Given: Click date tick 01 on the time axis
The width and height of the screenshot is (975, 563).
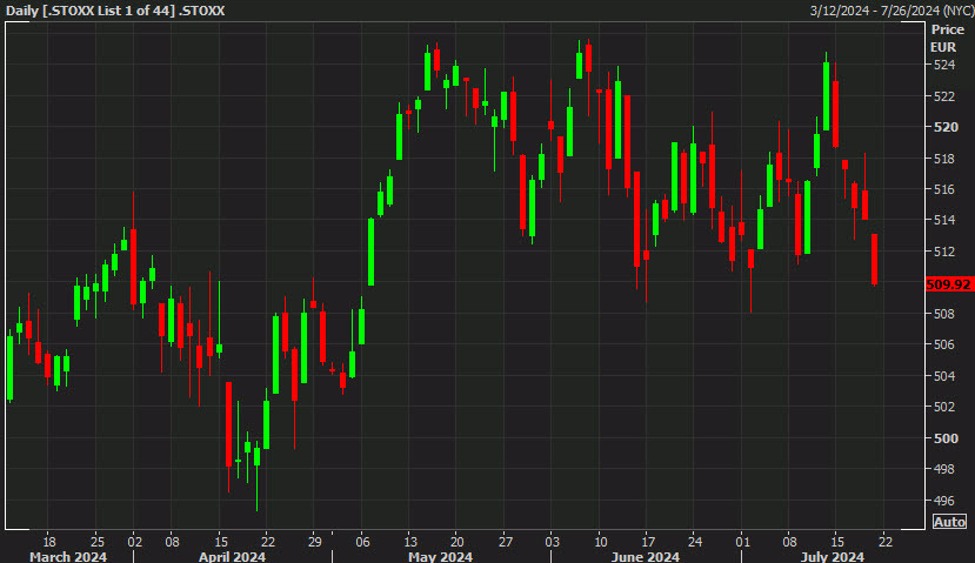Looking at the screenshot, I should 742,541.
